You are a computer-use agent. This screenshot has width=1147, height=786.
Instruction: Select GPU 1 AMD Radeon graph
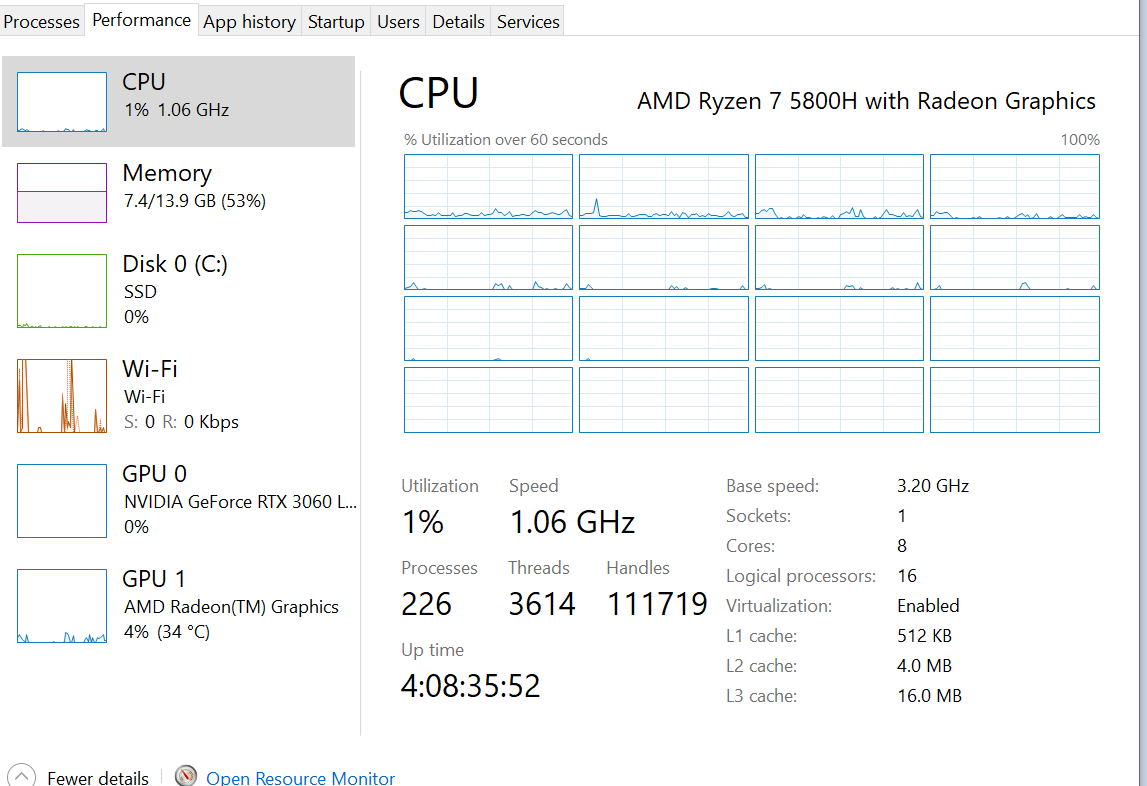click(x=62, y=606)
